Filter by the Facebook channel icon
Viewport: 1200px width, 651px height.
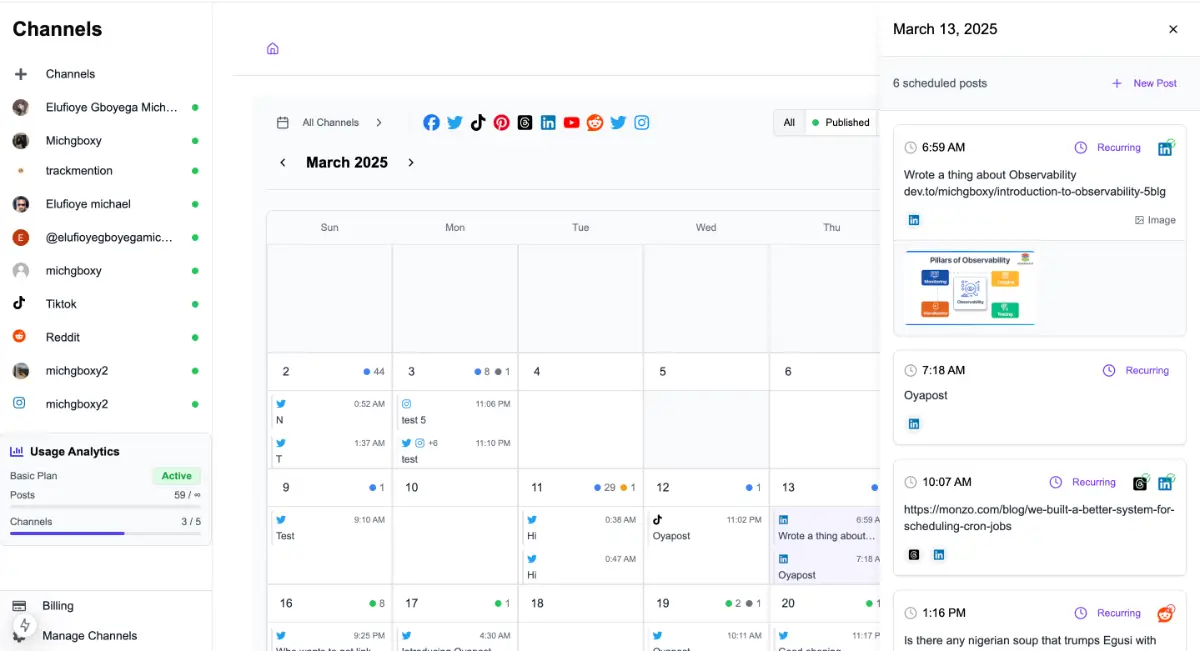pos(431,123)
